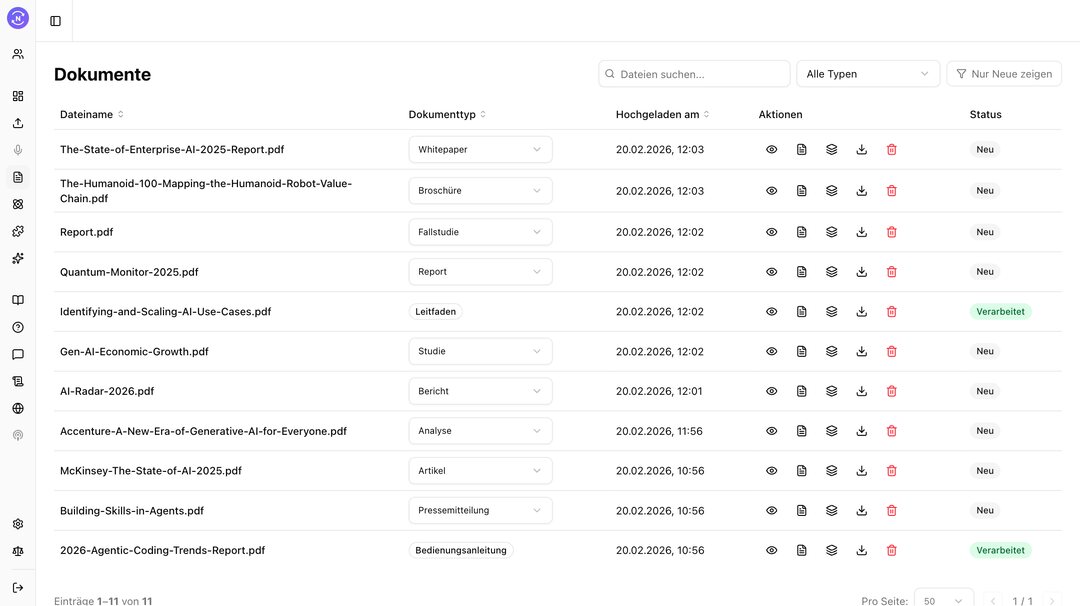1080x606 pixels.
Task: Open the chat bubble icon in sidebar
Action: click(x=18, y=354)
